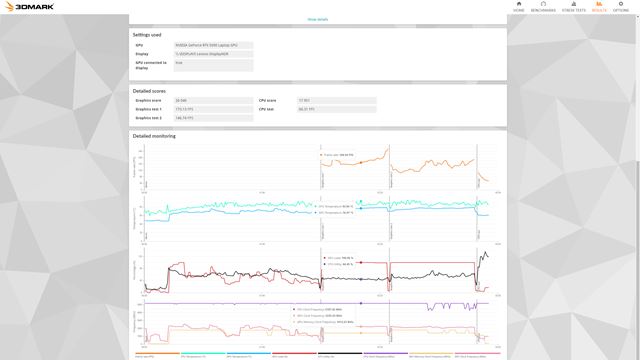Click the Graphics test 2 FPS value

(213, 118)
